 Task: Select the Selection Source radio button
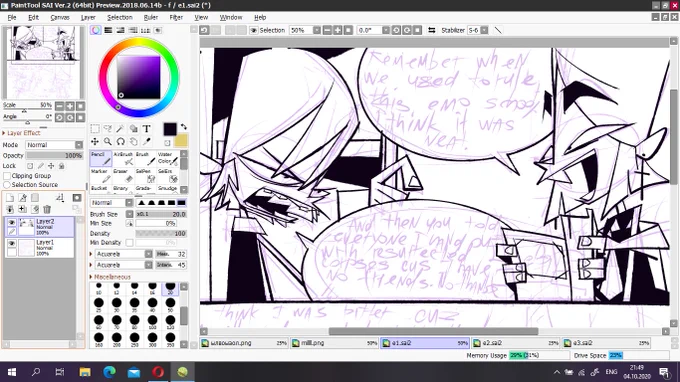click(7, 185)
